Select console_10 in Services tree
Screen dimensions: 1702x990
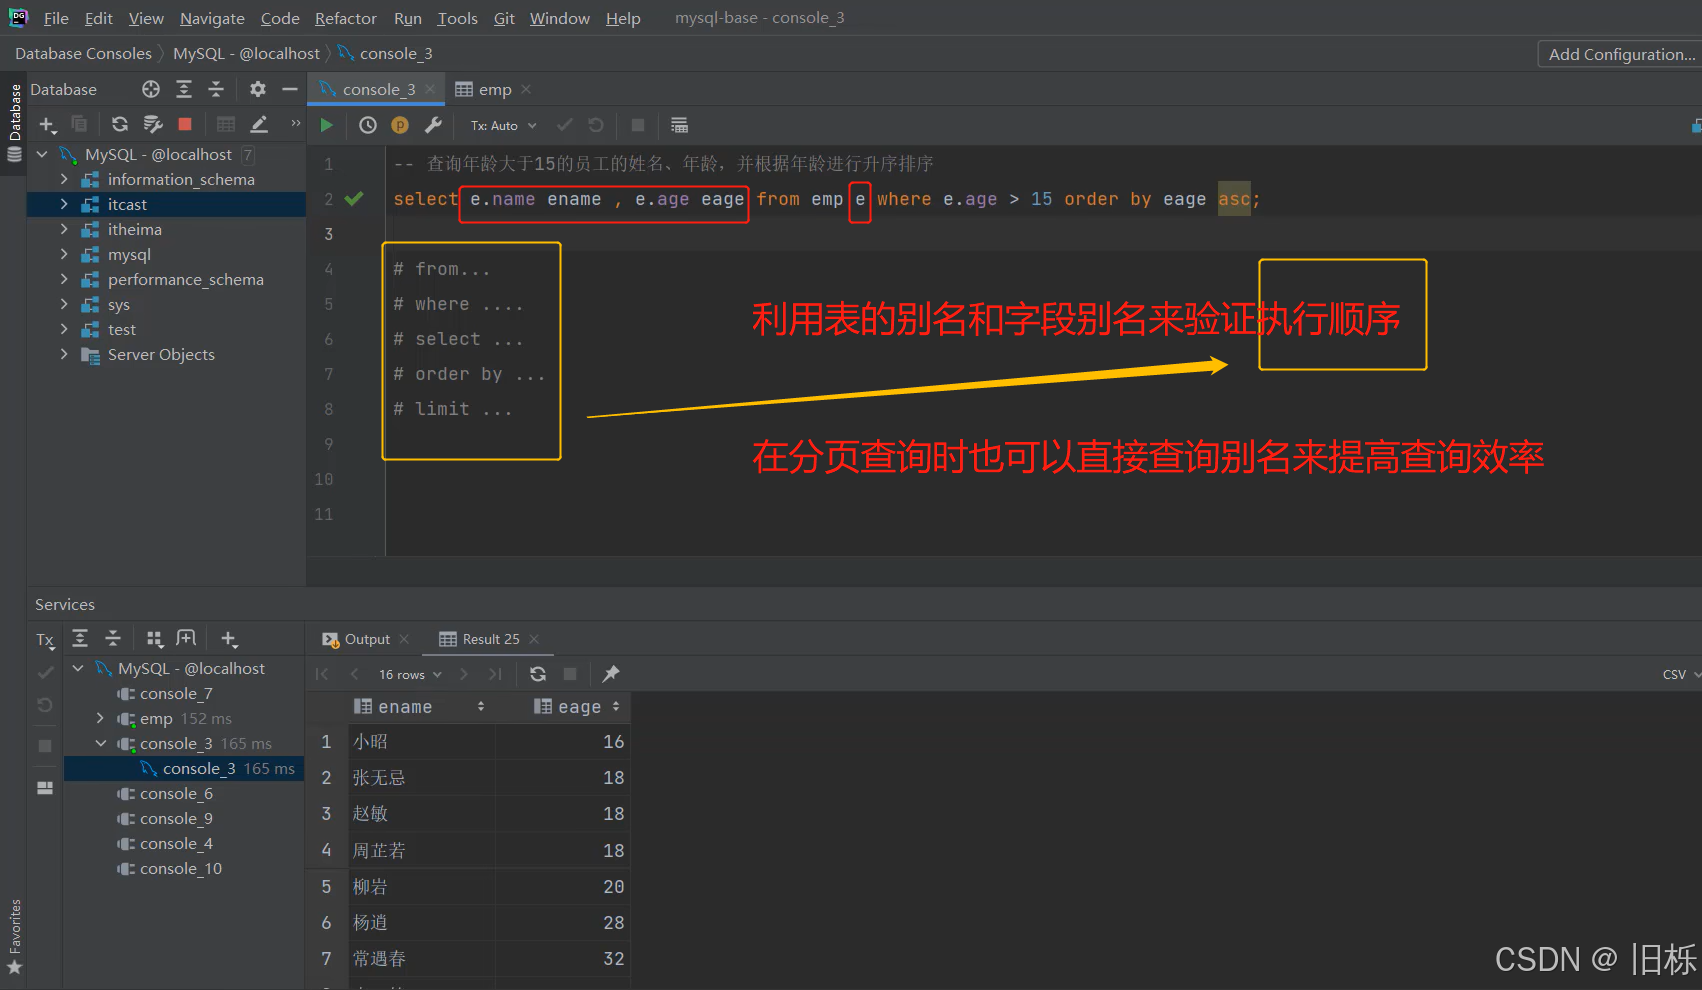coord(181,868)
